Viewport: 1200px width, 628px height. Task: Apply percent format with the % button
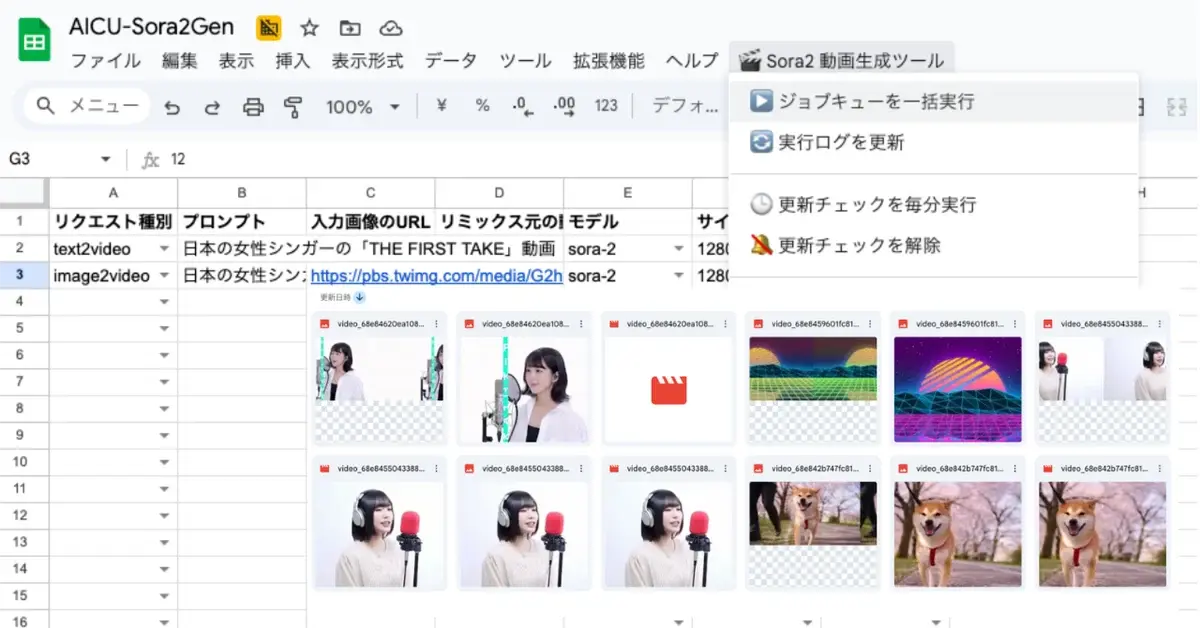[x=482, y=106]
